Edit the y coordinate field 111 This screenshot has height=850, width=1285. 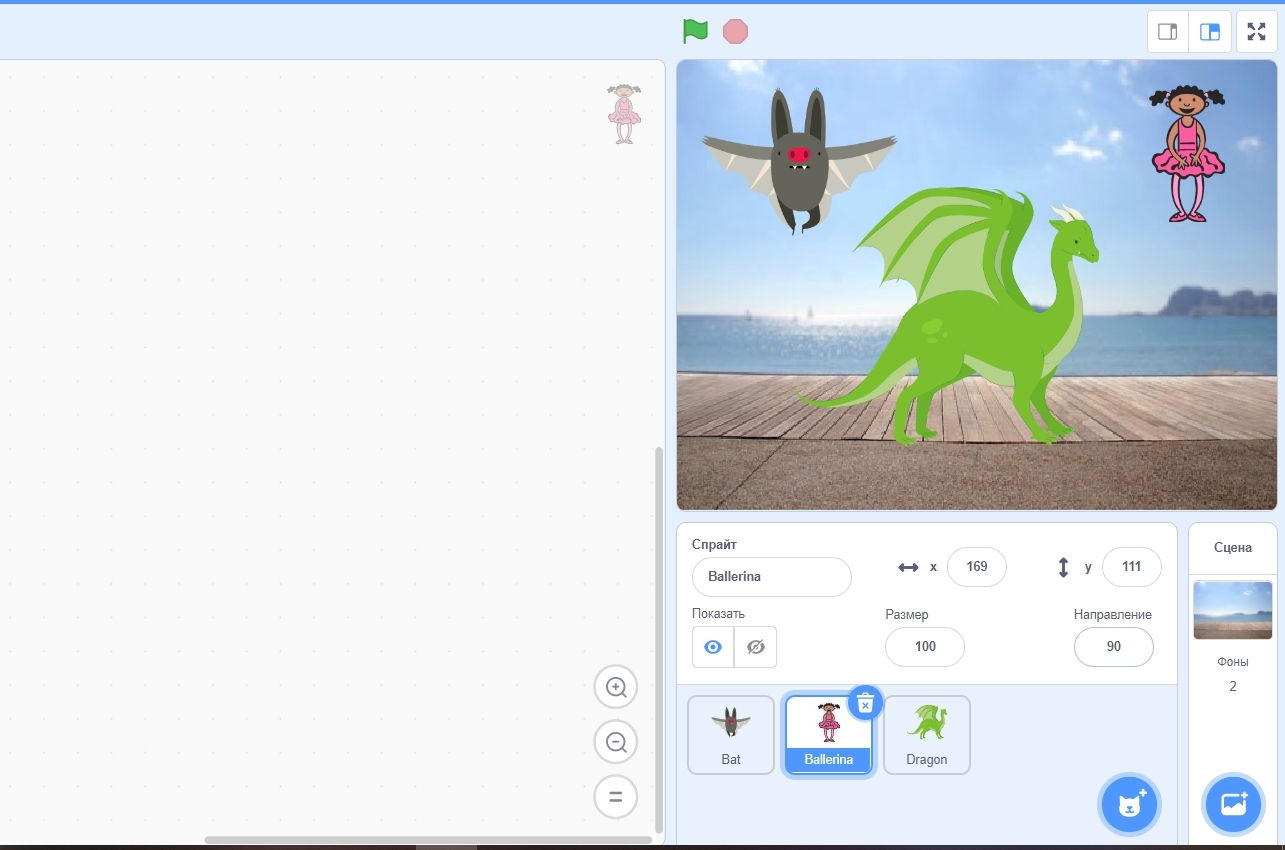click(x=1132, y=567)
